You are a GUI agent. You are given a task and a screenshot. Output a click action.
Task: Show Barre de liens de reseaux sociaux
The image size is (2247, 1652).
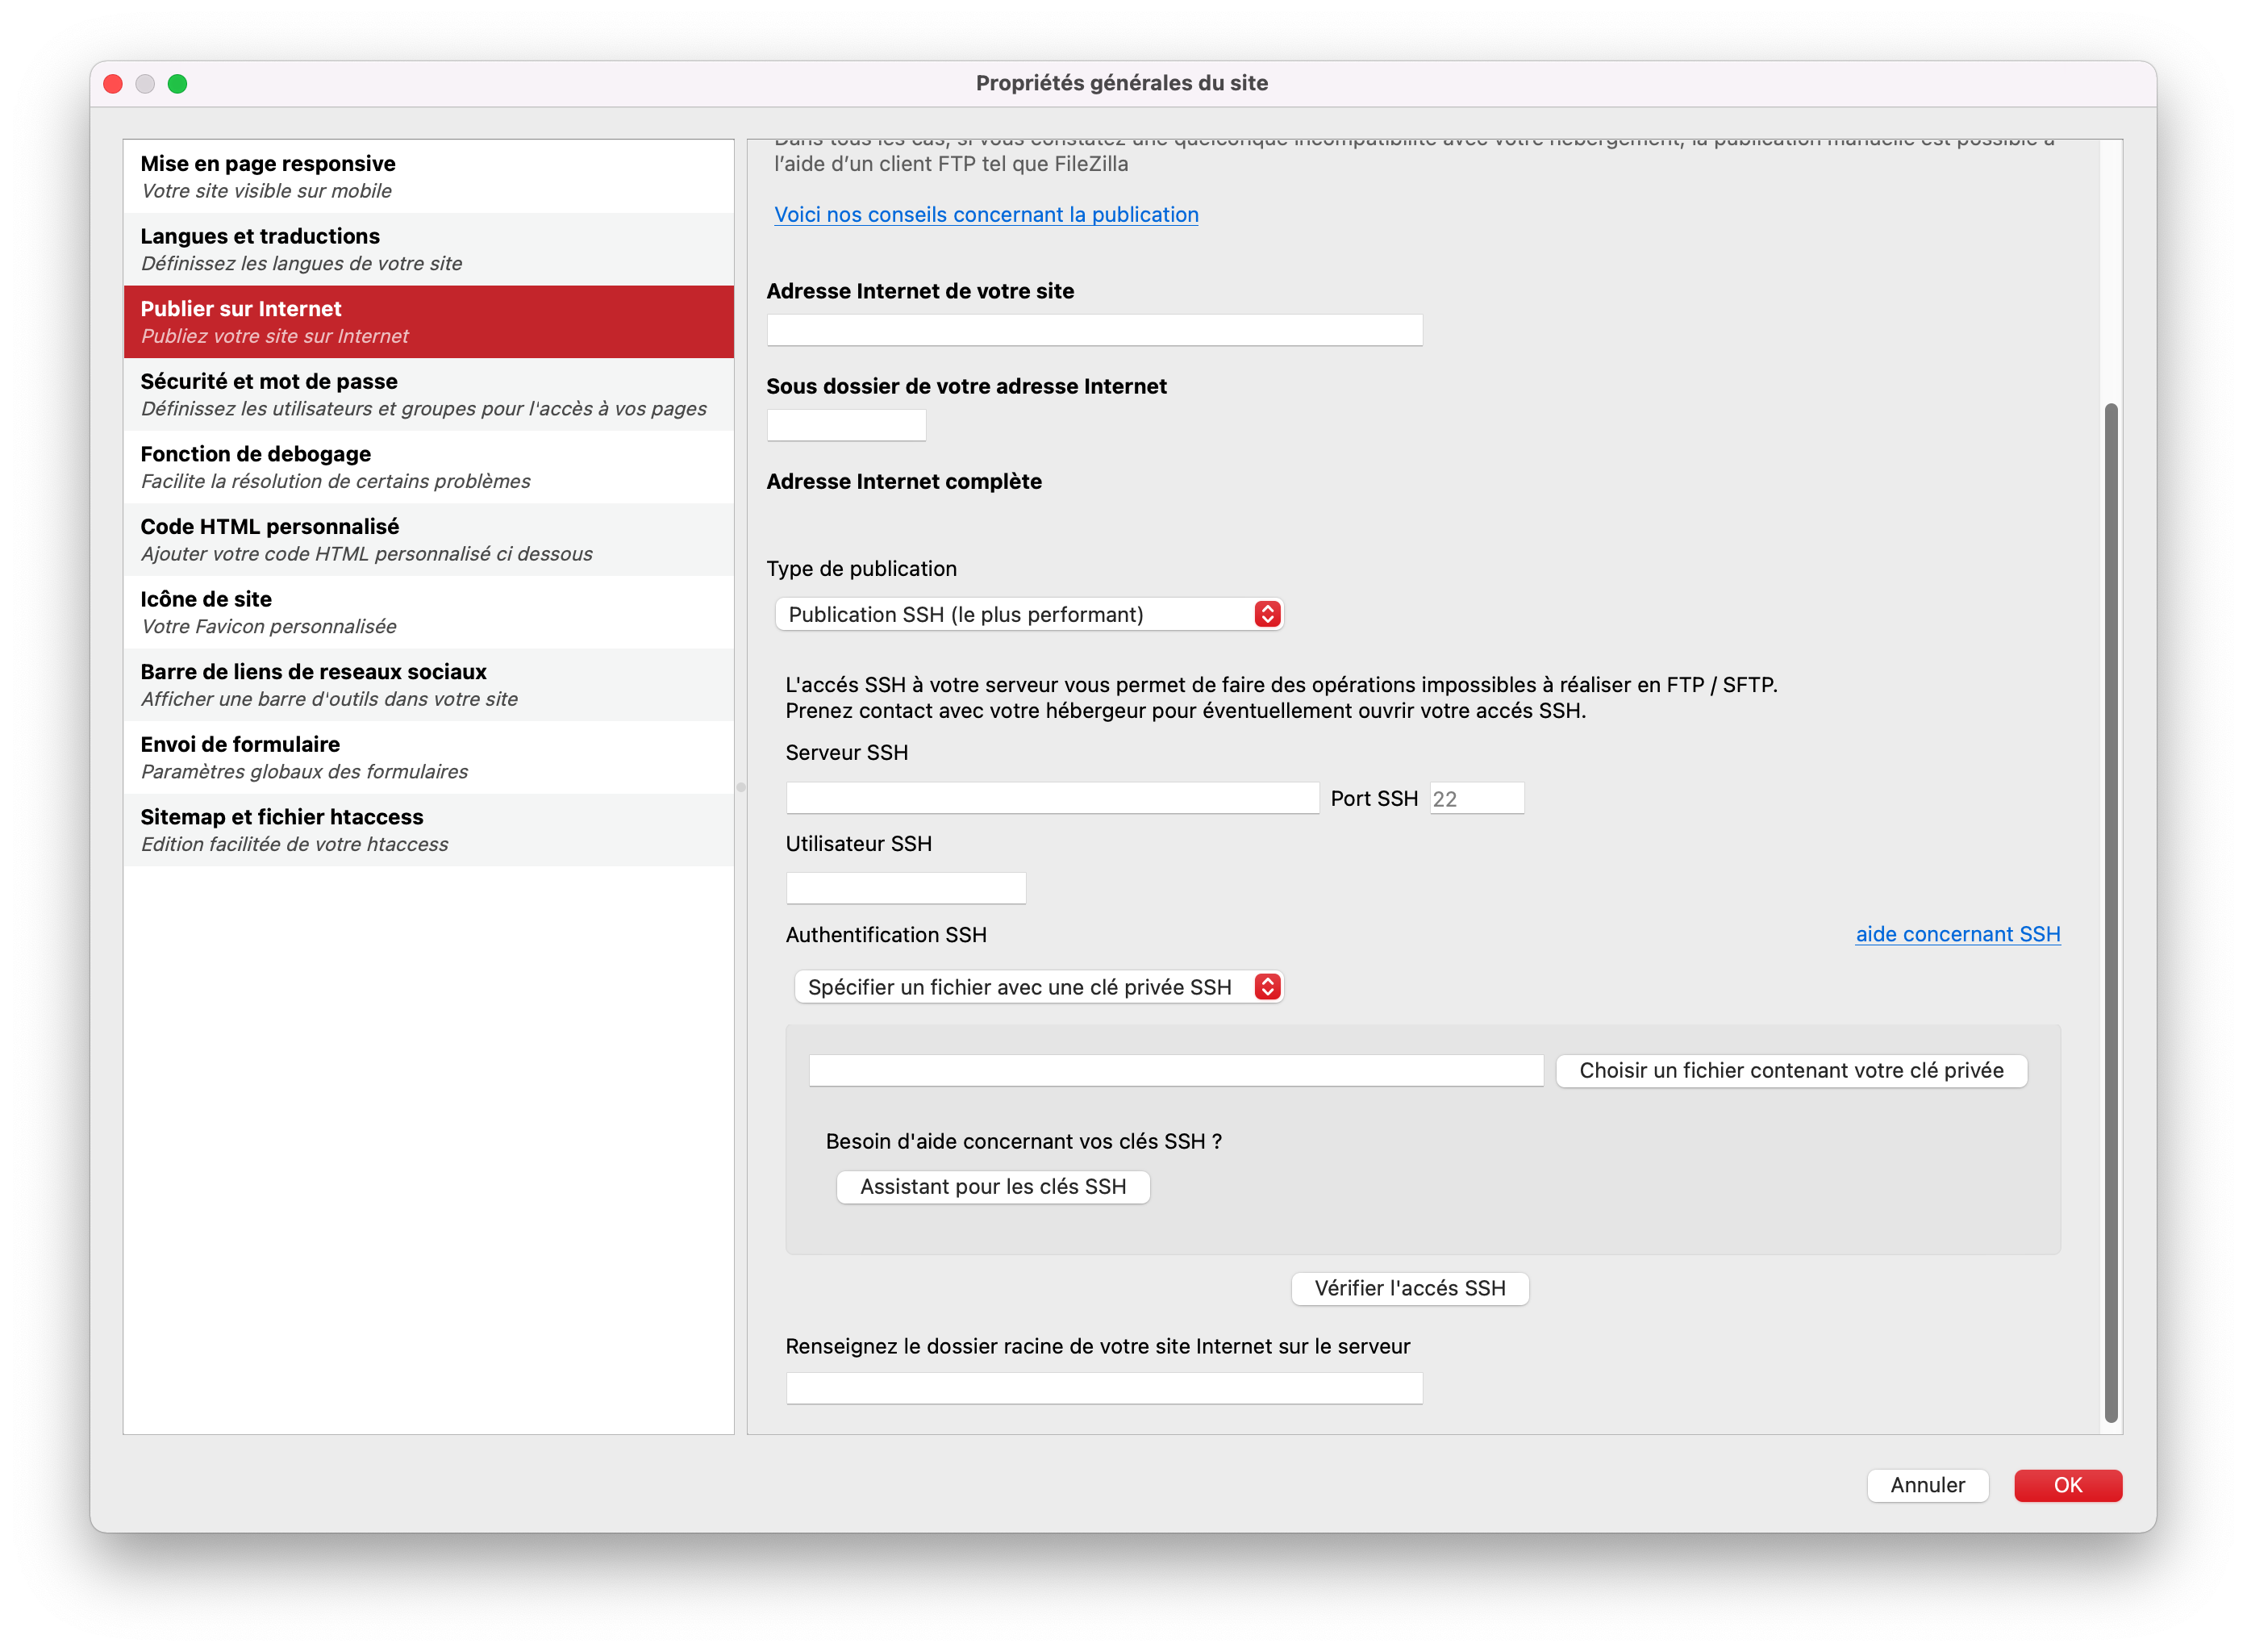click(x=428, y=684)
